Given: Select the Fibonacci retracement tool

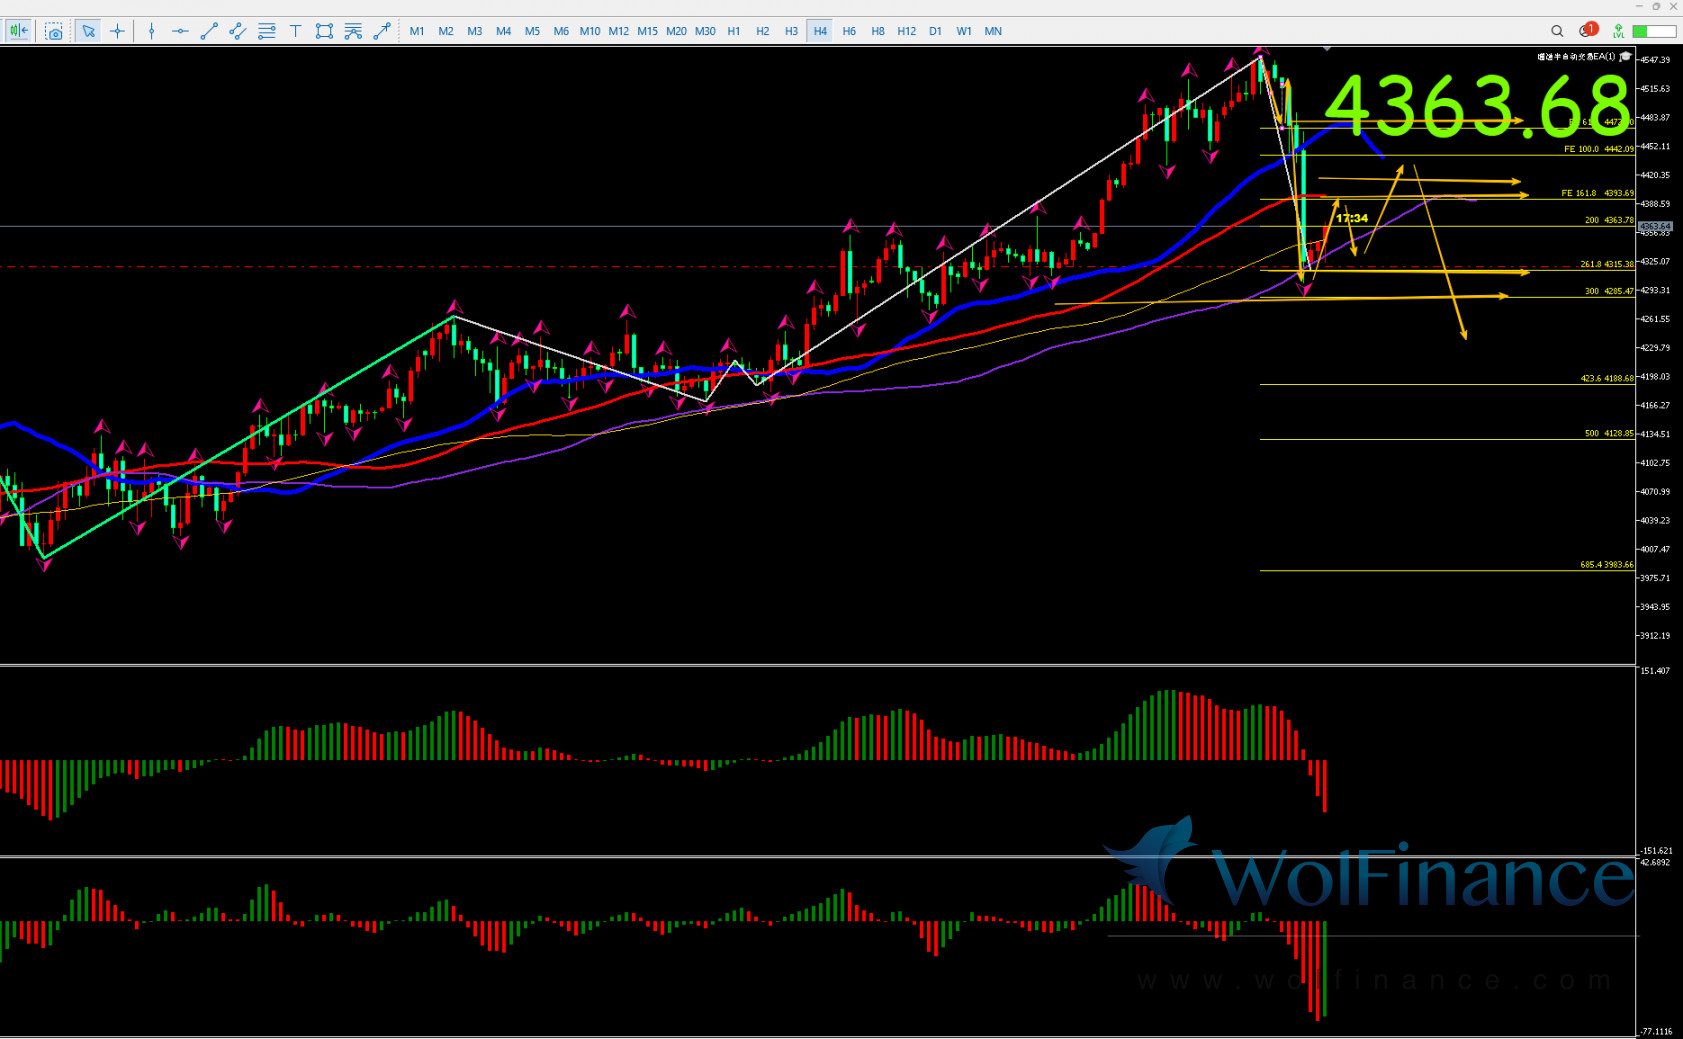Looking at the screenshot, I should pyautogui.click(x=267, y=31).
